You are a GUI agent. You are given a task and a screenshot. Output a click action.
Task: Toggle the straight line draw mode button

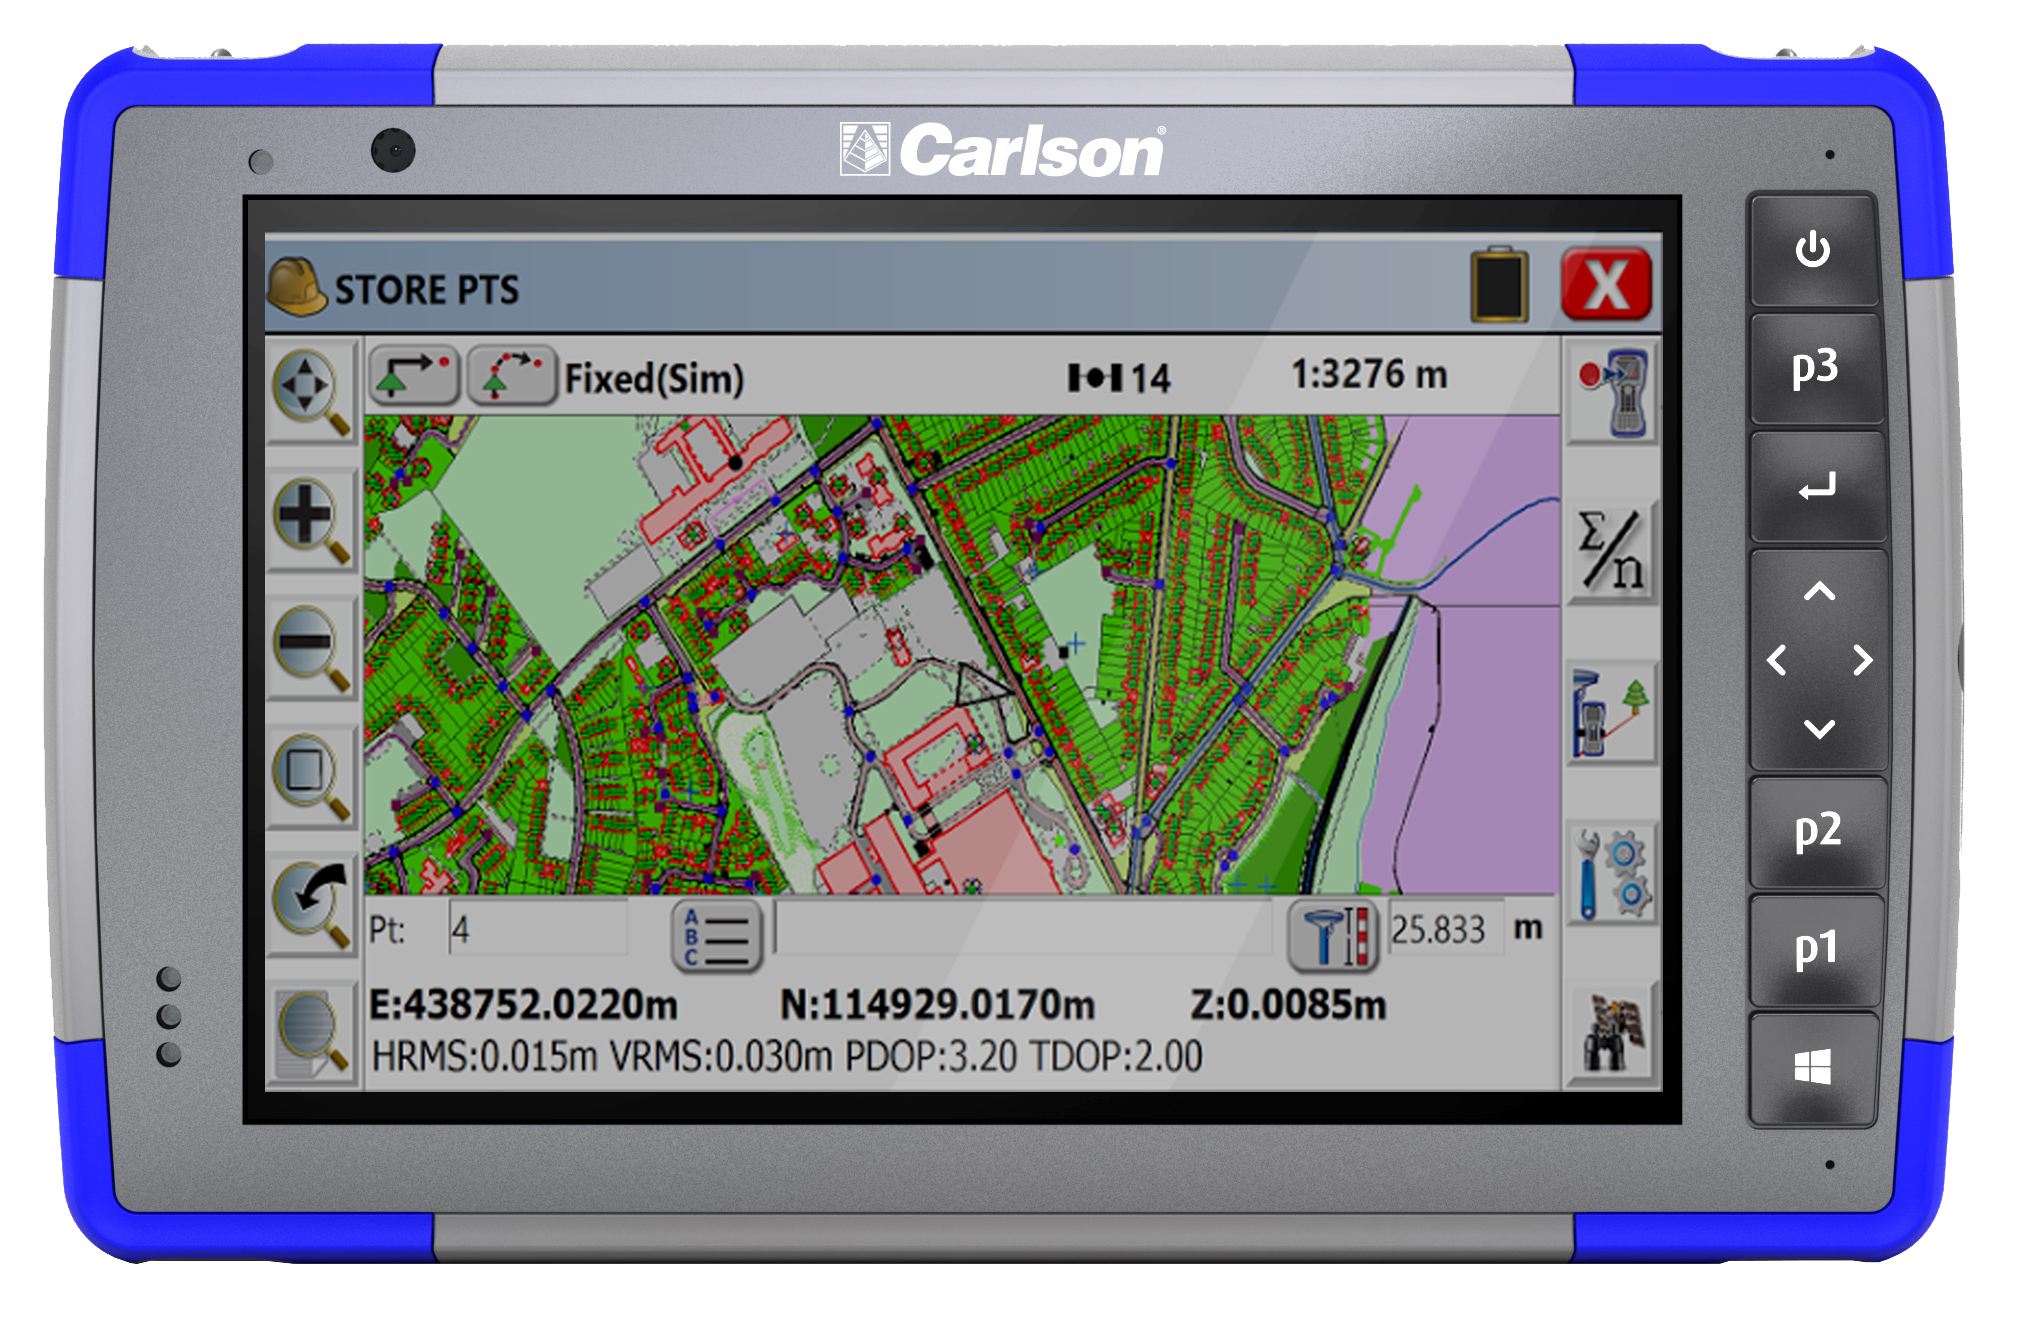coord(414,376)
